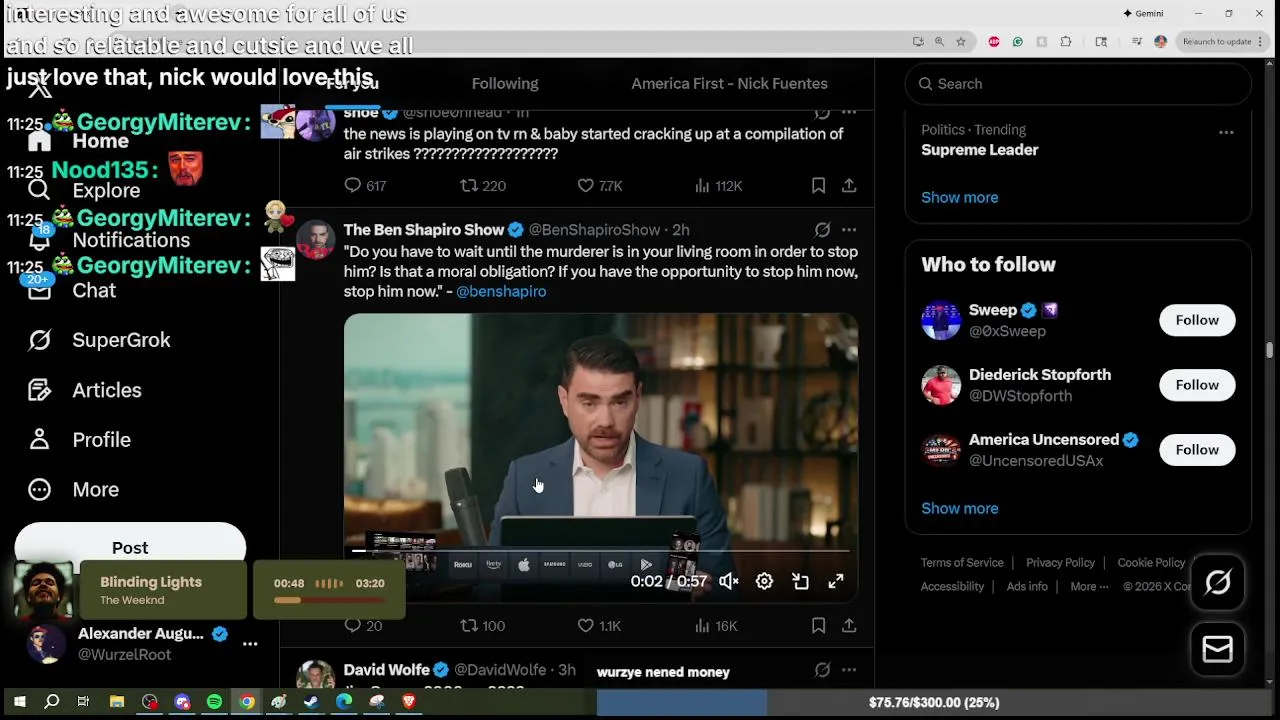Image resolution: width=1280 pixels, height=720 pixels.
Task: Open the Adblock extension icon
Action: click(x=994, y=42)
